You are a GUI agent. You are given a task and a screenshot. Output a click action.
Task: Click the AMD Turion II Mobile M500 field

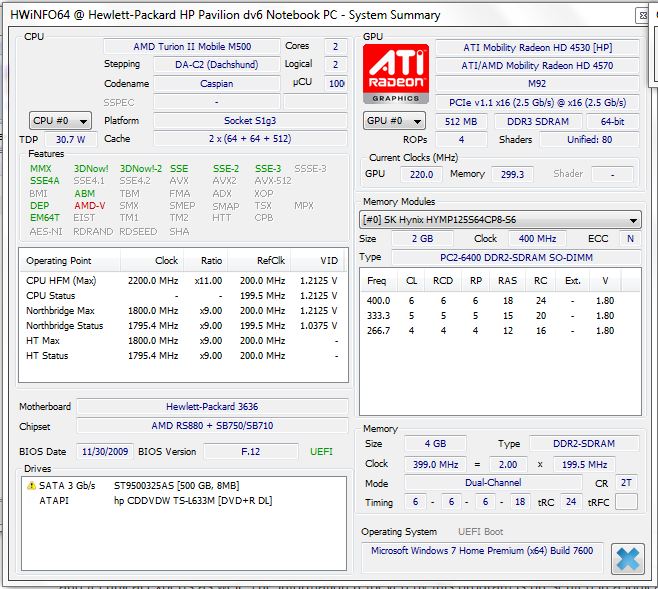(x=192, y=47)
